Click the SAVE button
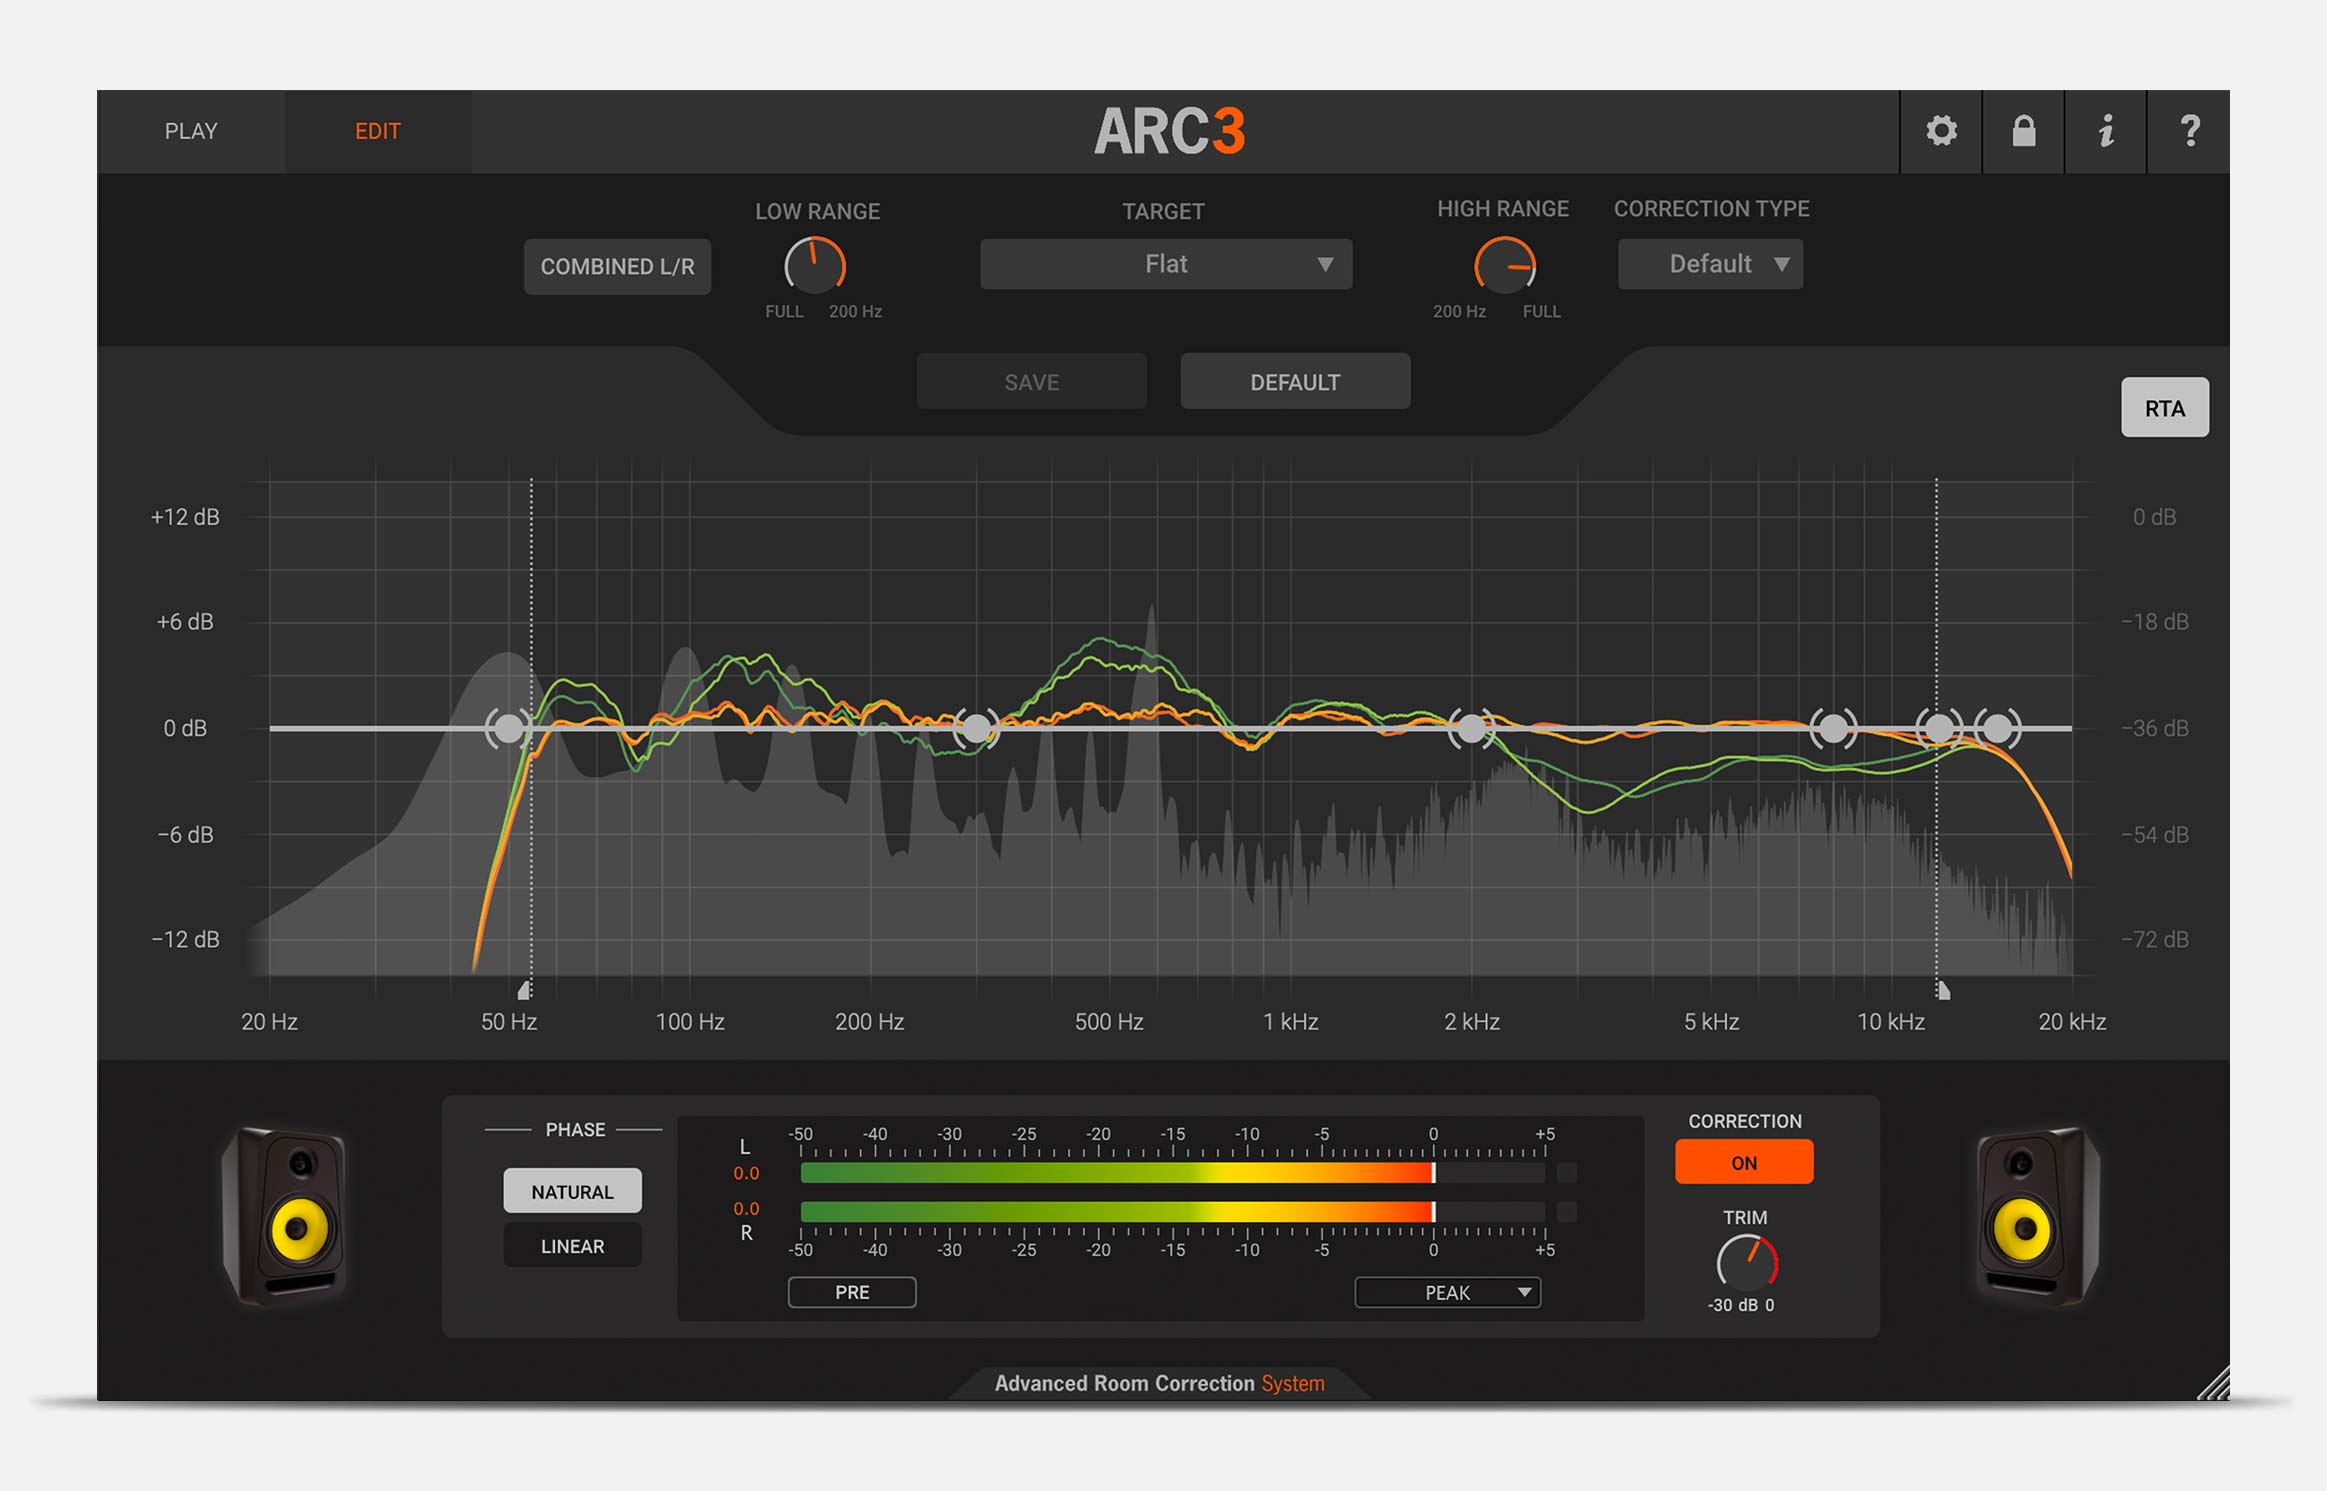The image size is (2327, 1491). click(1031, 381)
